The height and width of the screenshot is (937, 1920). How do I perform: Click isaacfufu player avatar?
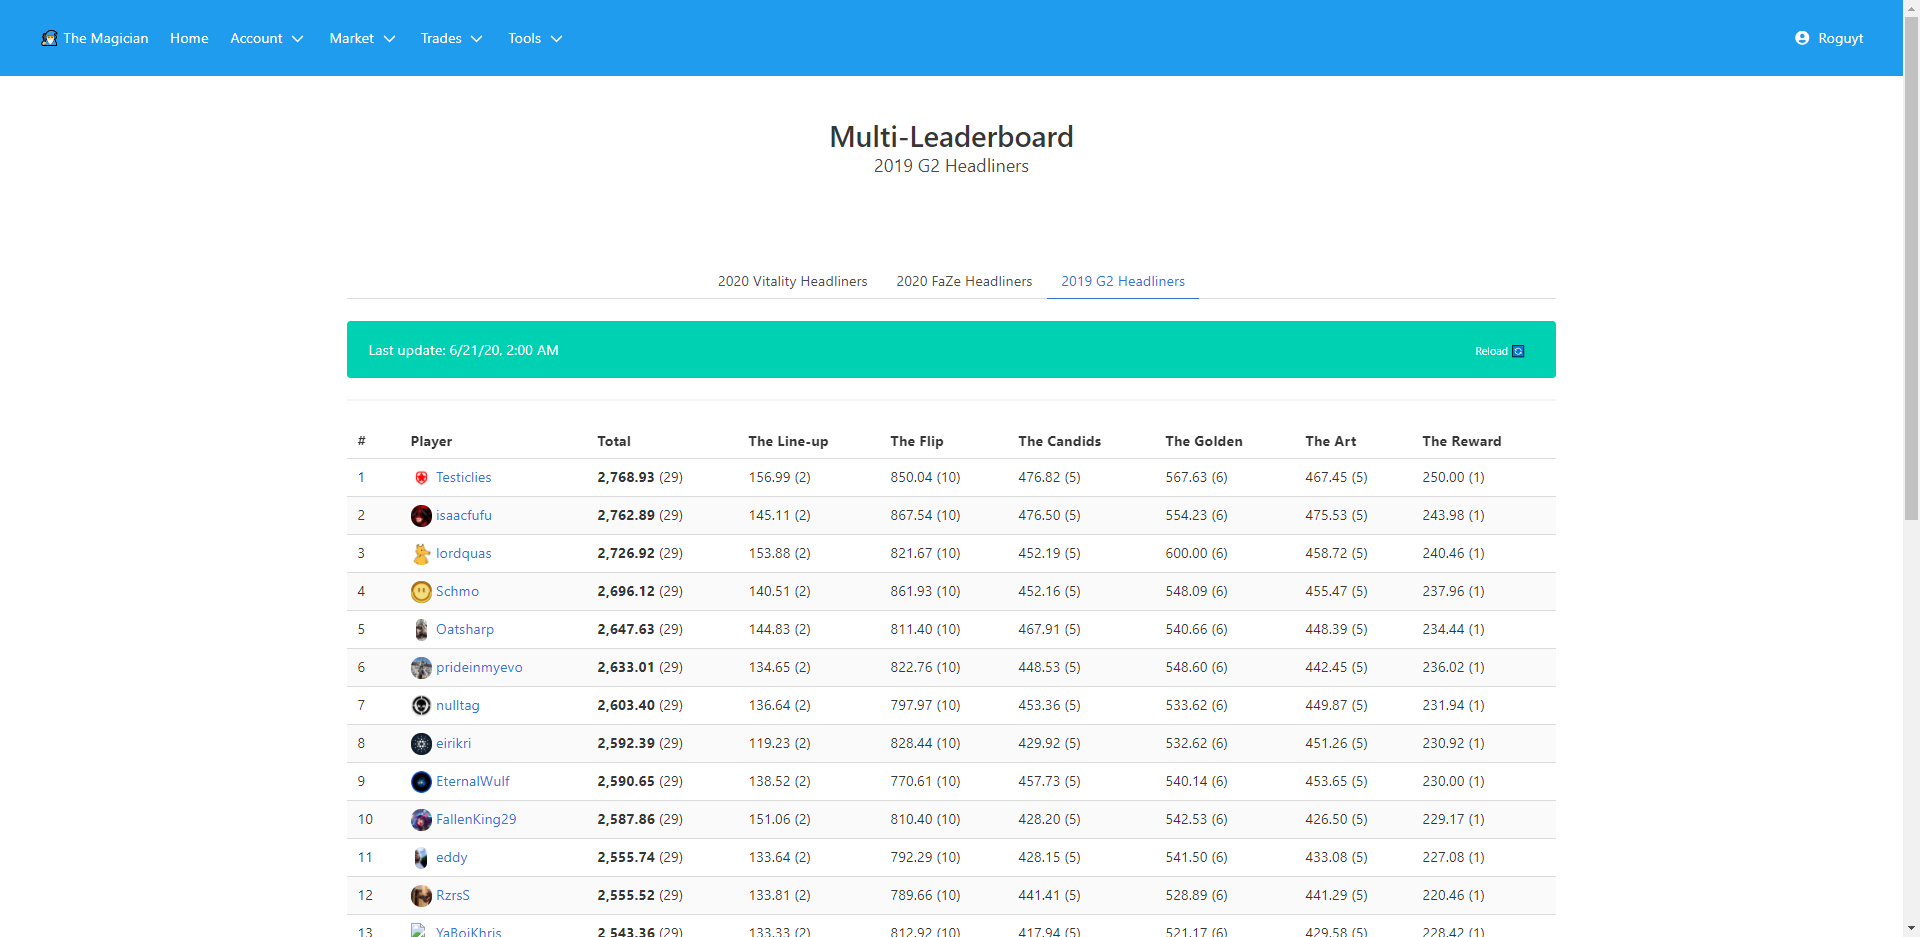tap(421, 516)
